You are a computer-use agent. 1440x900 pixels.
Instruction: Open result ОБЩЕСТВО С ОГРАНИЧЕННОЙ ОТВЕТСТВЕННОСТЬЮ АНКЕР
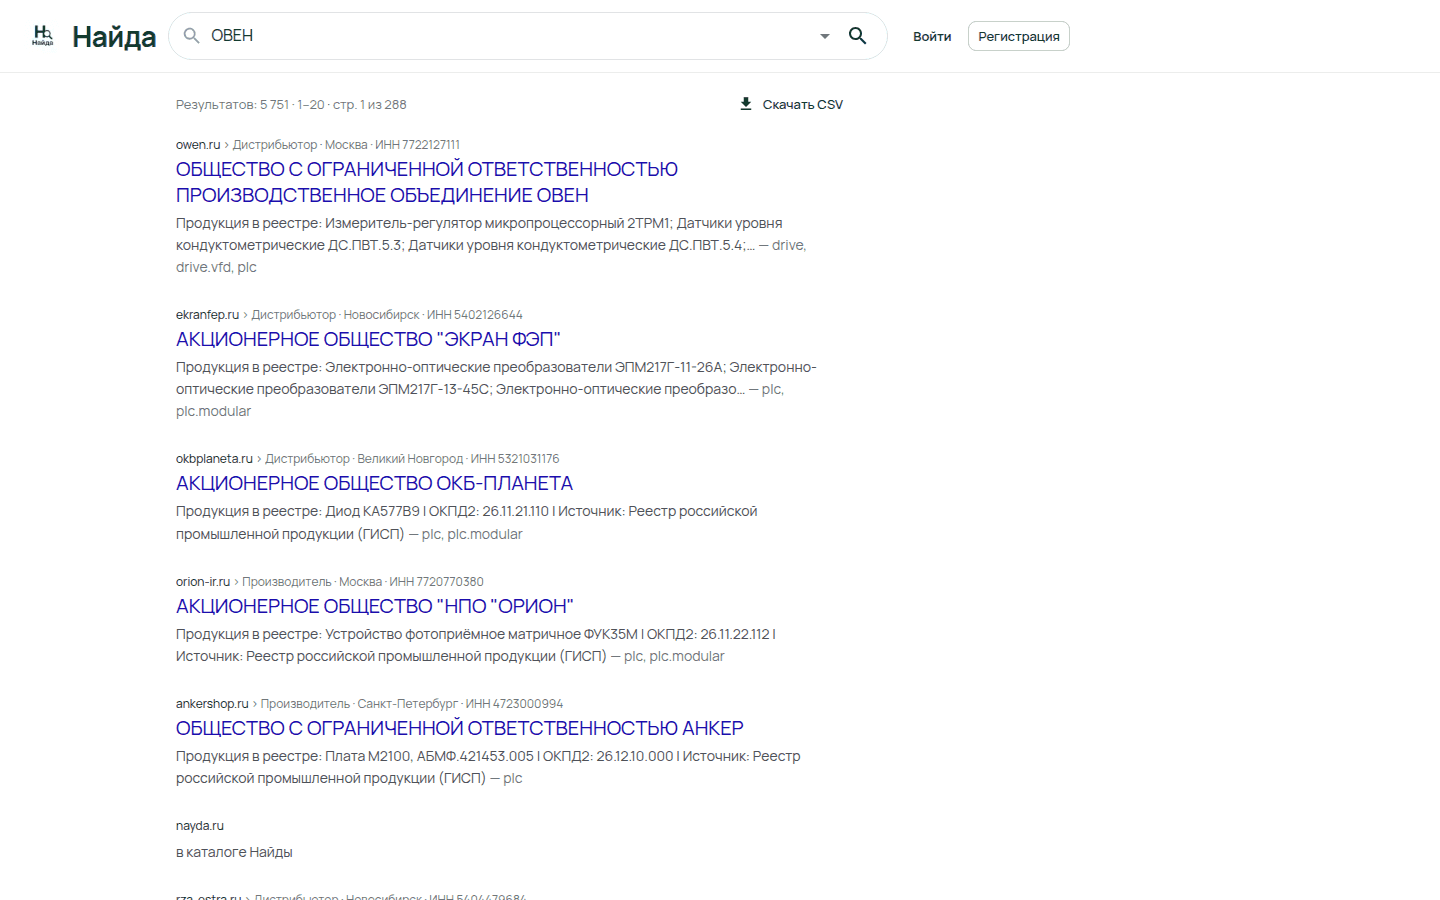(460, 728)
